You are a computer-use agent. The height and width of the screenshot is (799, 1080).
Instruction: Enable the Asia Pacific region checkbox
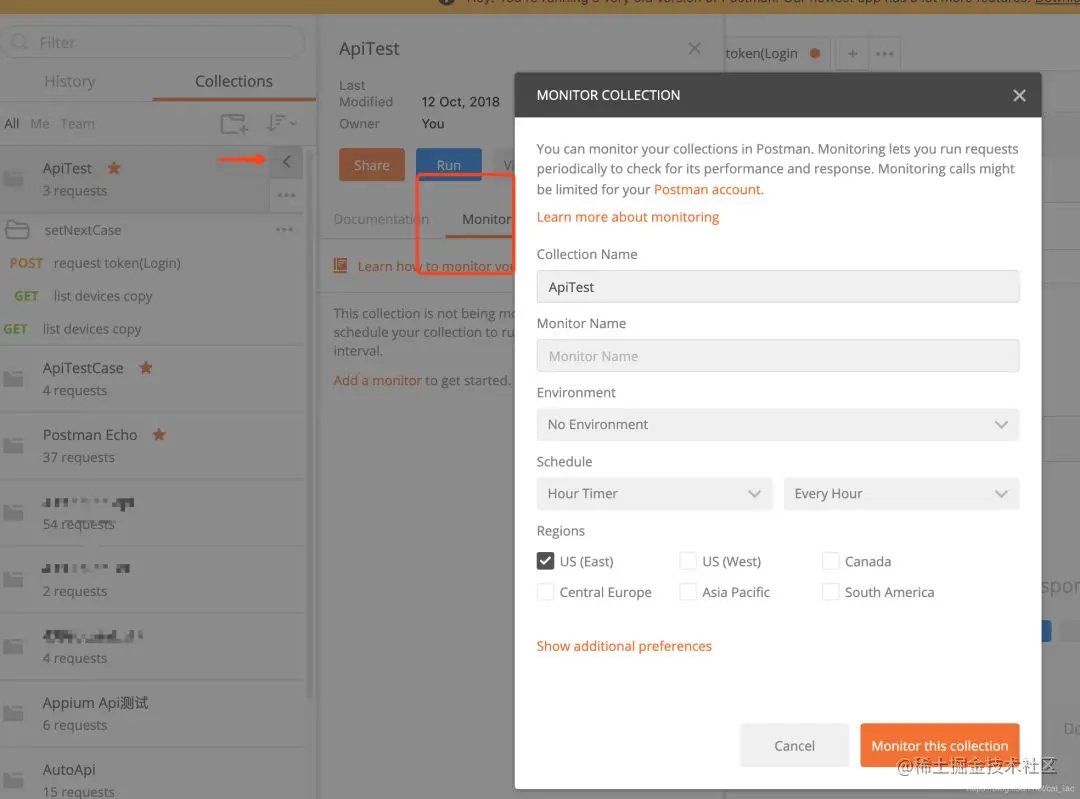pos(687,592)
